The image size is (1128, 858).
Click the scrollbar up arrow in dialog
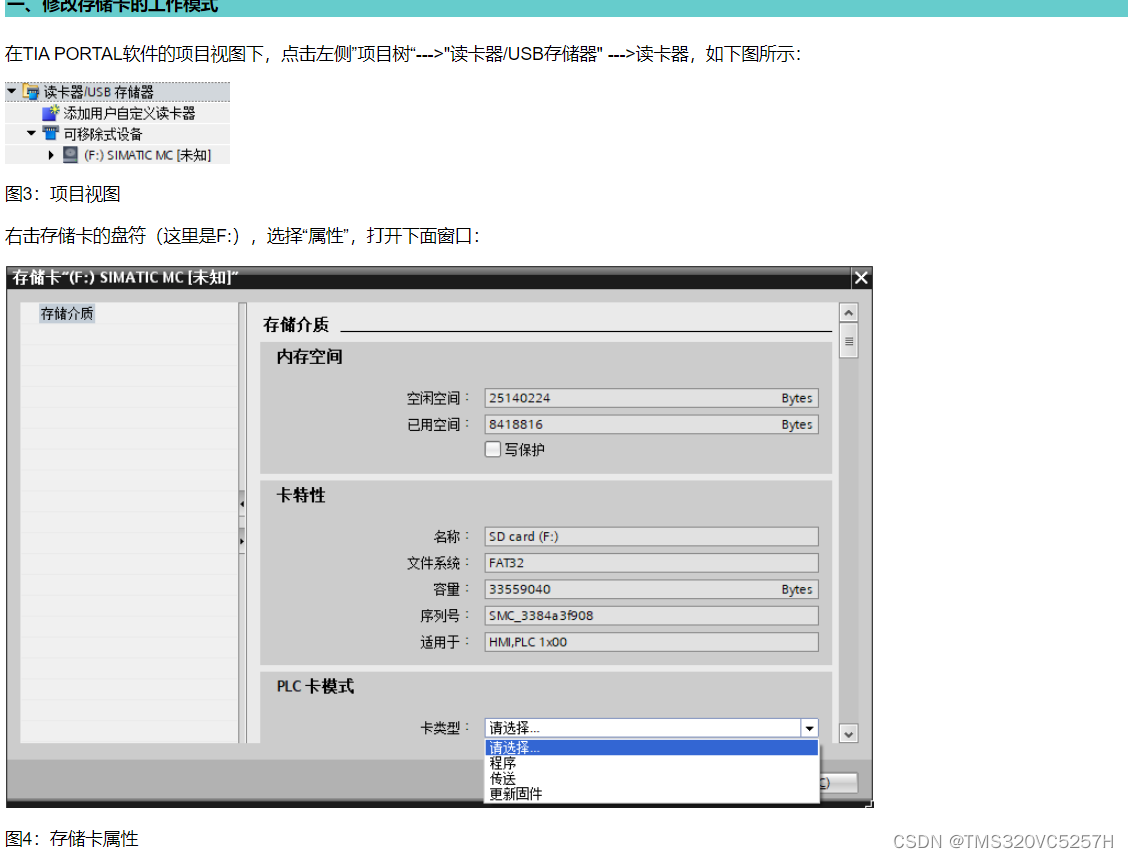coord(849,312)
